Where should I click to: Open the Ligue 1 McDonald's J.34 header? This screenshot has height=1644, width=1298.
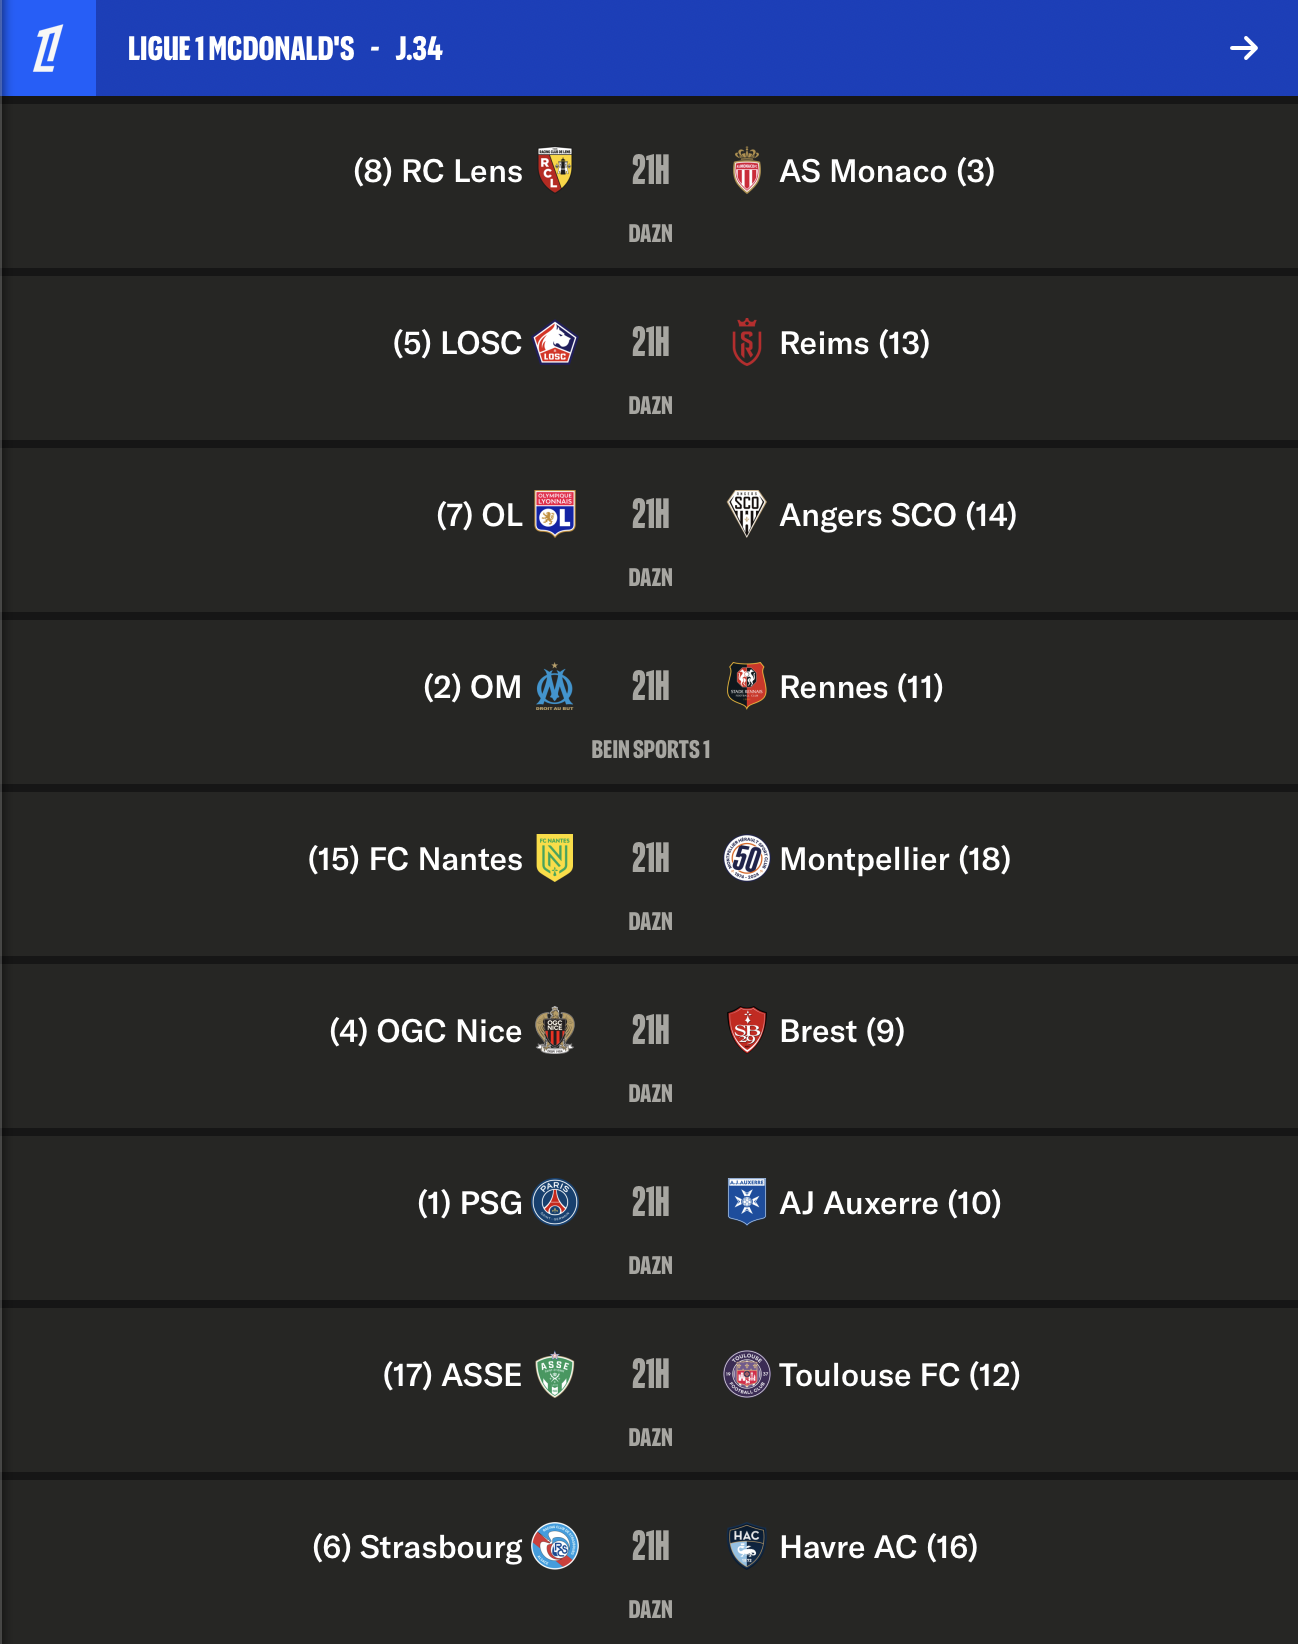tap(285, 49)
